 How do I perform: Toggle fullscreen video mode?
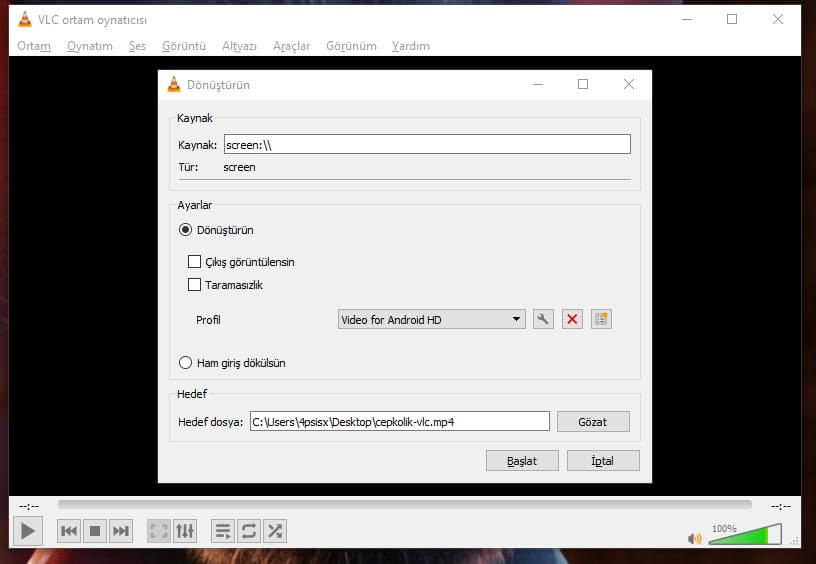(159, 531)
